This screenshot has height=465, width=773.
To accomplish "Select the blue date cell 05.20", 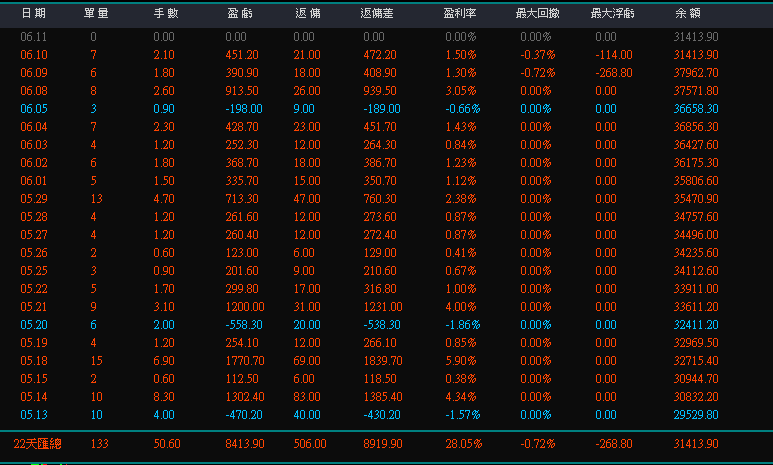I will tap(34, 325).
